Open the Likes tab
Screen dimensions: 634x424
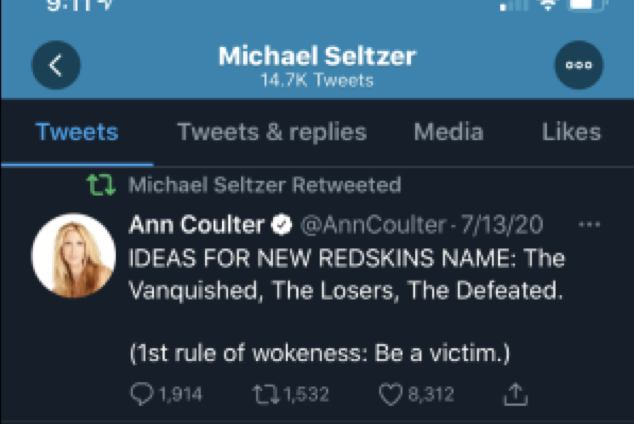click(571, 132)
